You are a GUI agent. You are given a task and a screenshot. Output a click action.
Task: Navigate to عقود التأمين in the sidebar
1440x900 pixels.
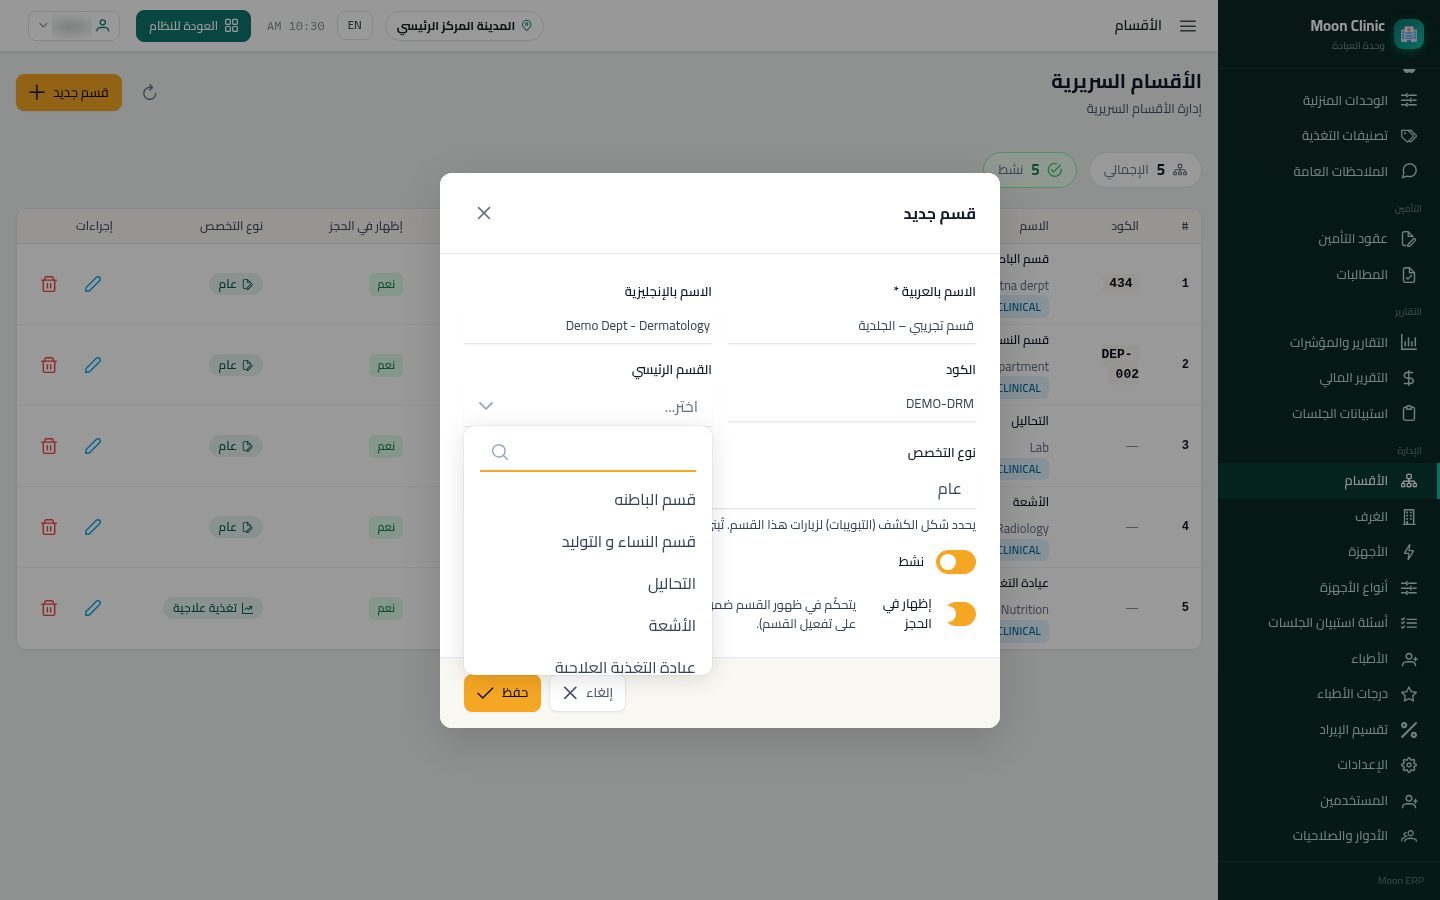[x=1329, y=239]
